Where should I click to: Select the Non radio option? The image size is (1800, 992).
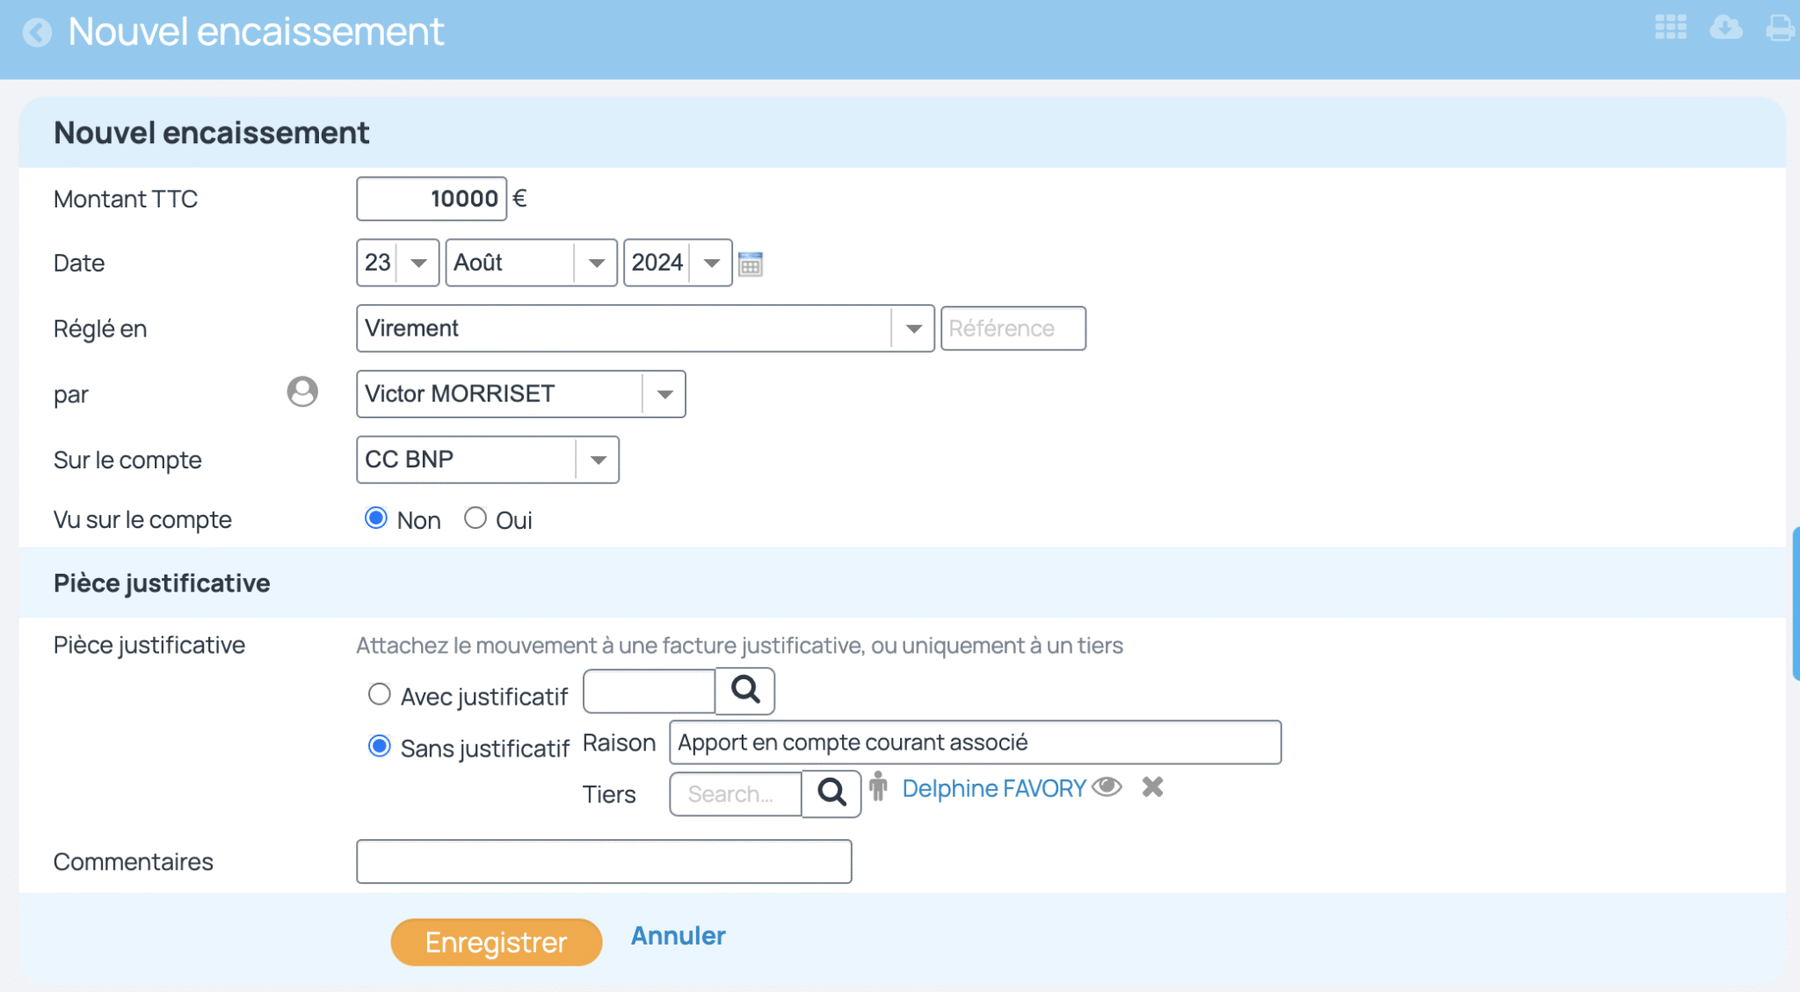click(x=376, y=518)
